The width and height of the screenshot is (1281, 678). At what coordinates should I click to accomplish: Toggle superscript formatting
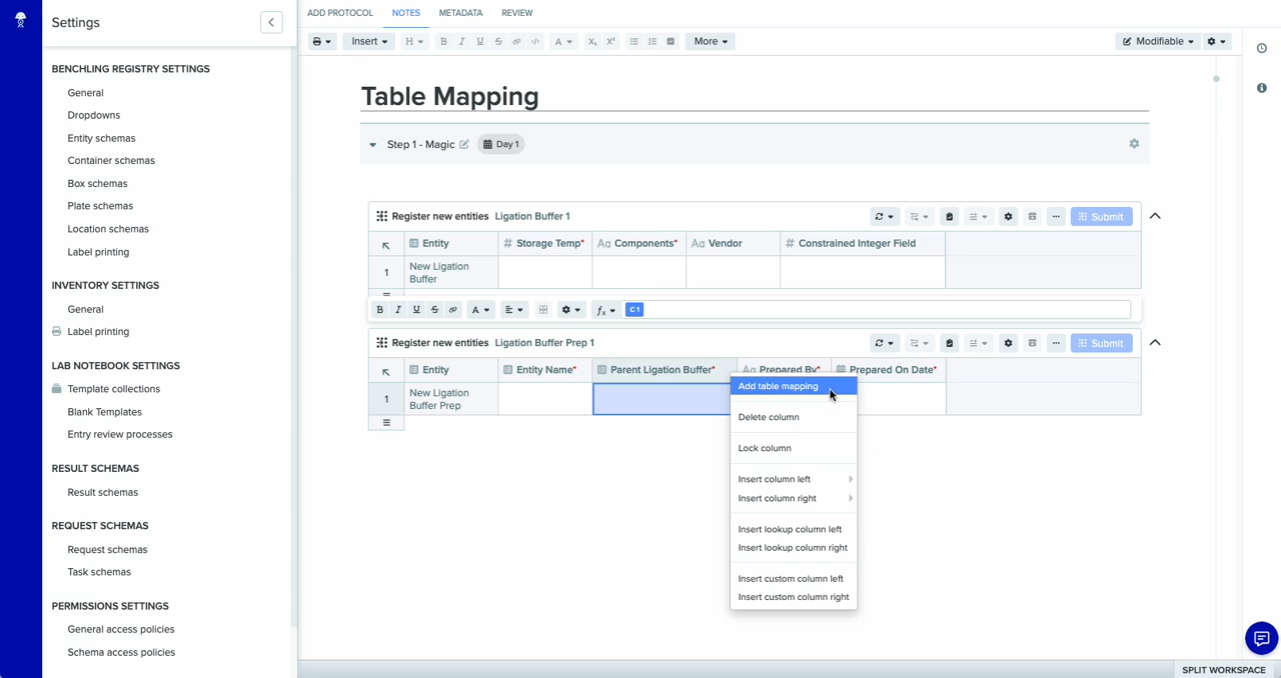click(611, 42)
